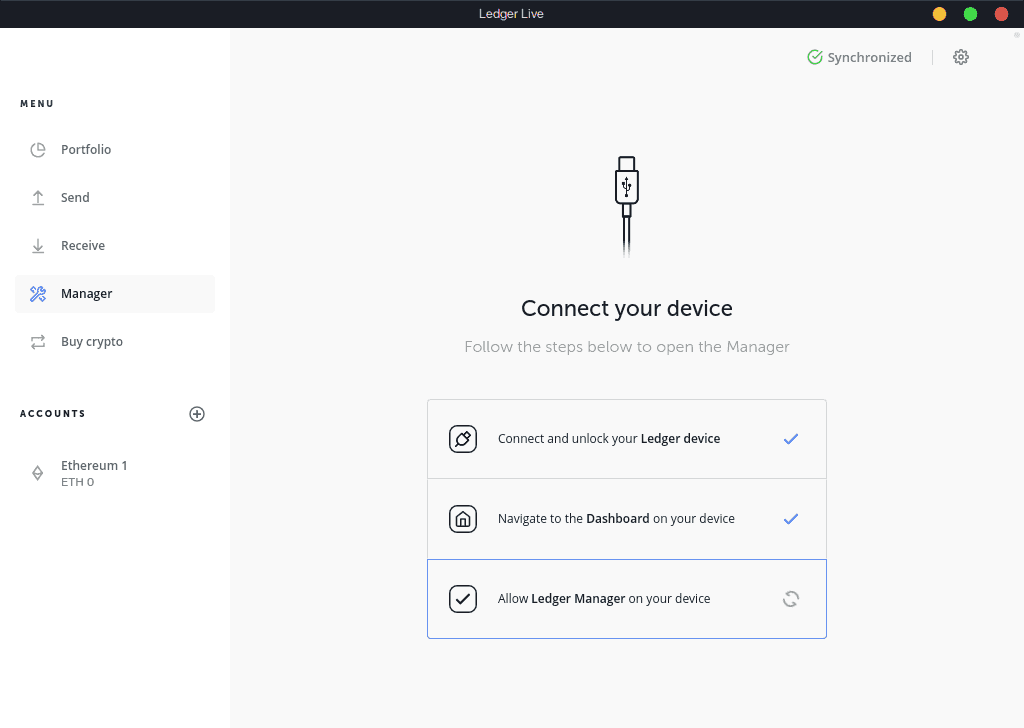Open the Buy crypto menu item
Screen dimensions: 1024x728
click(x=115, y=341)
